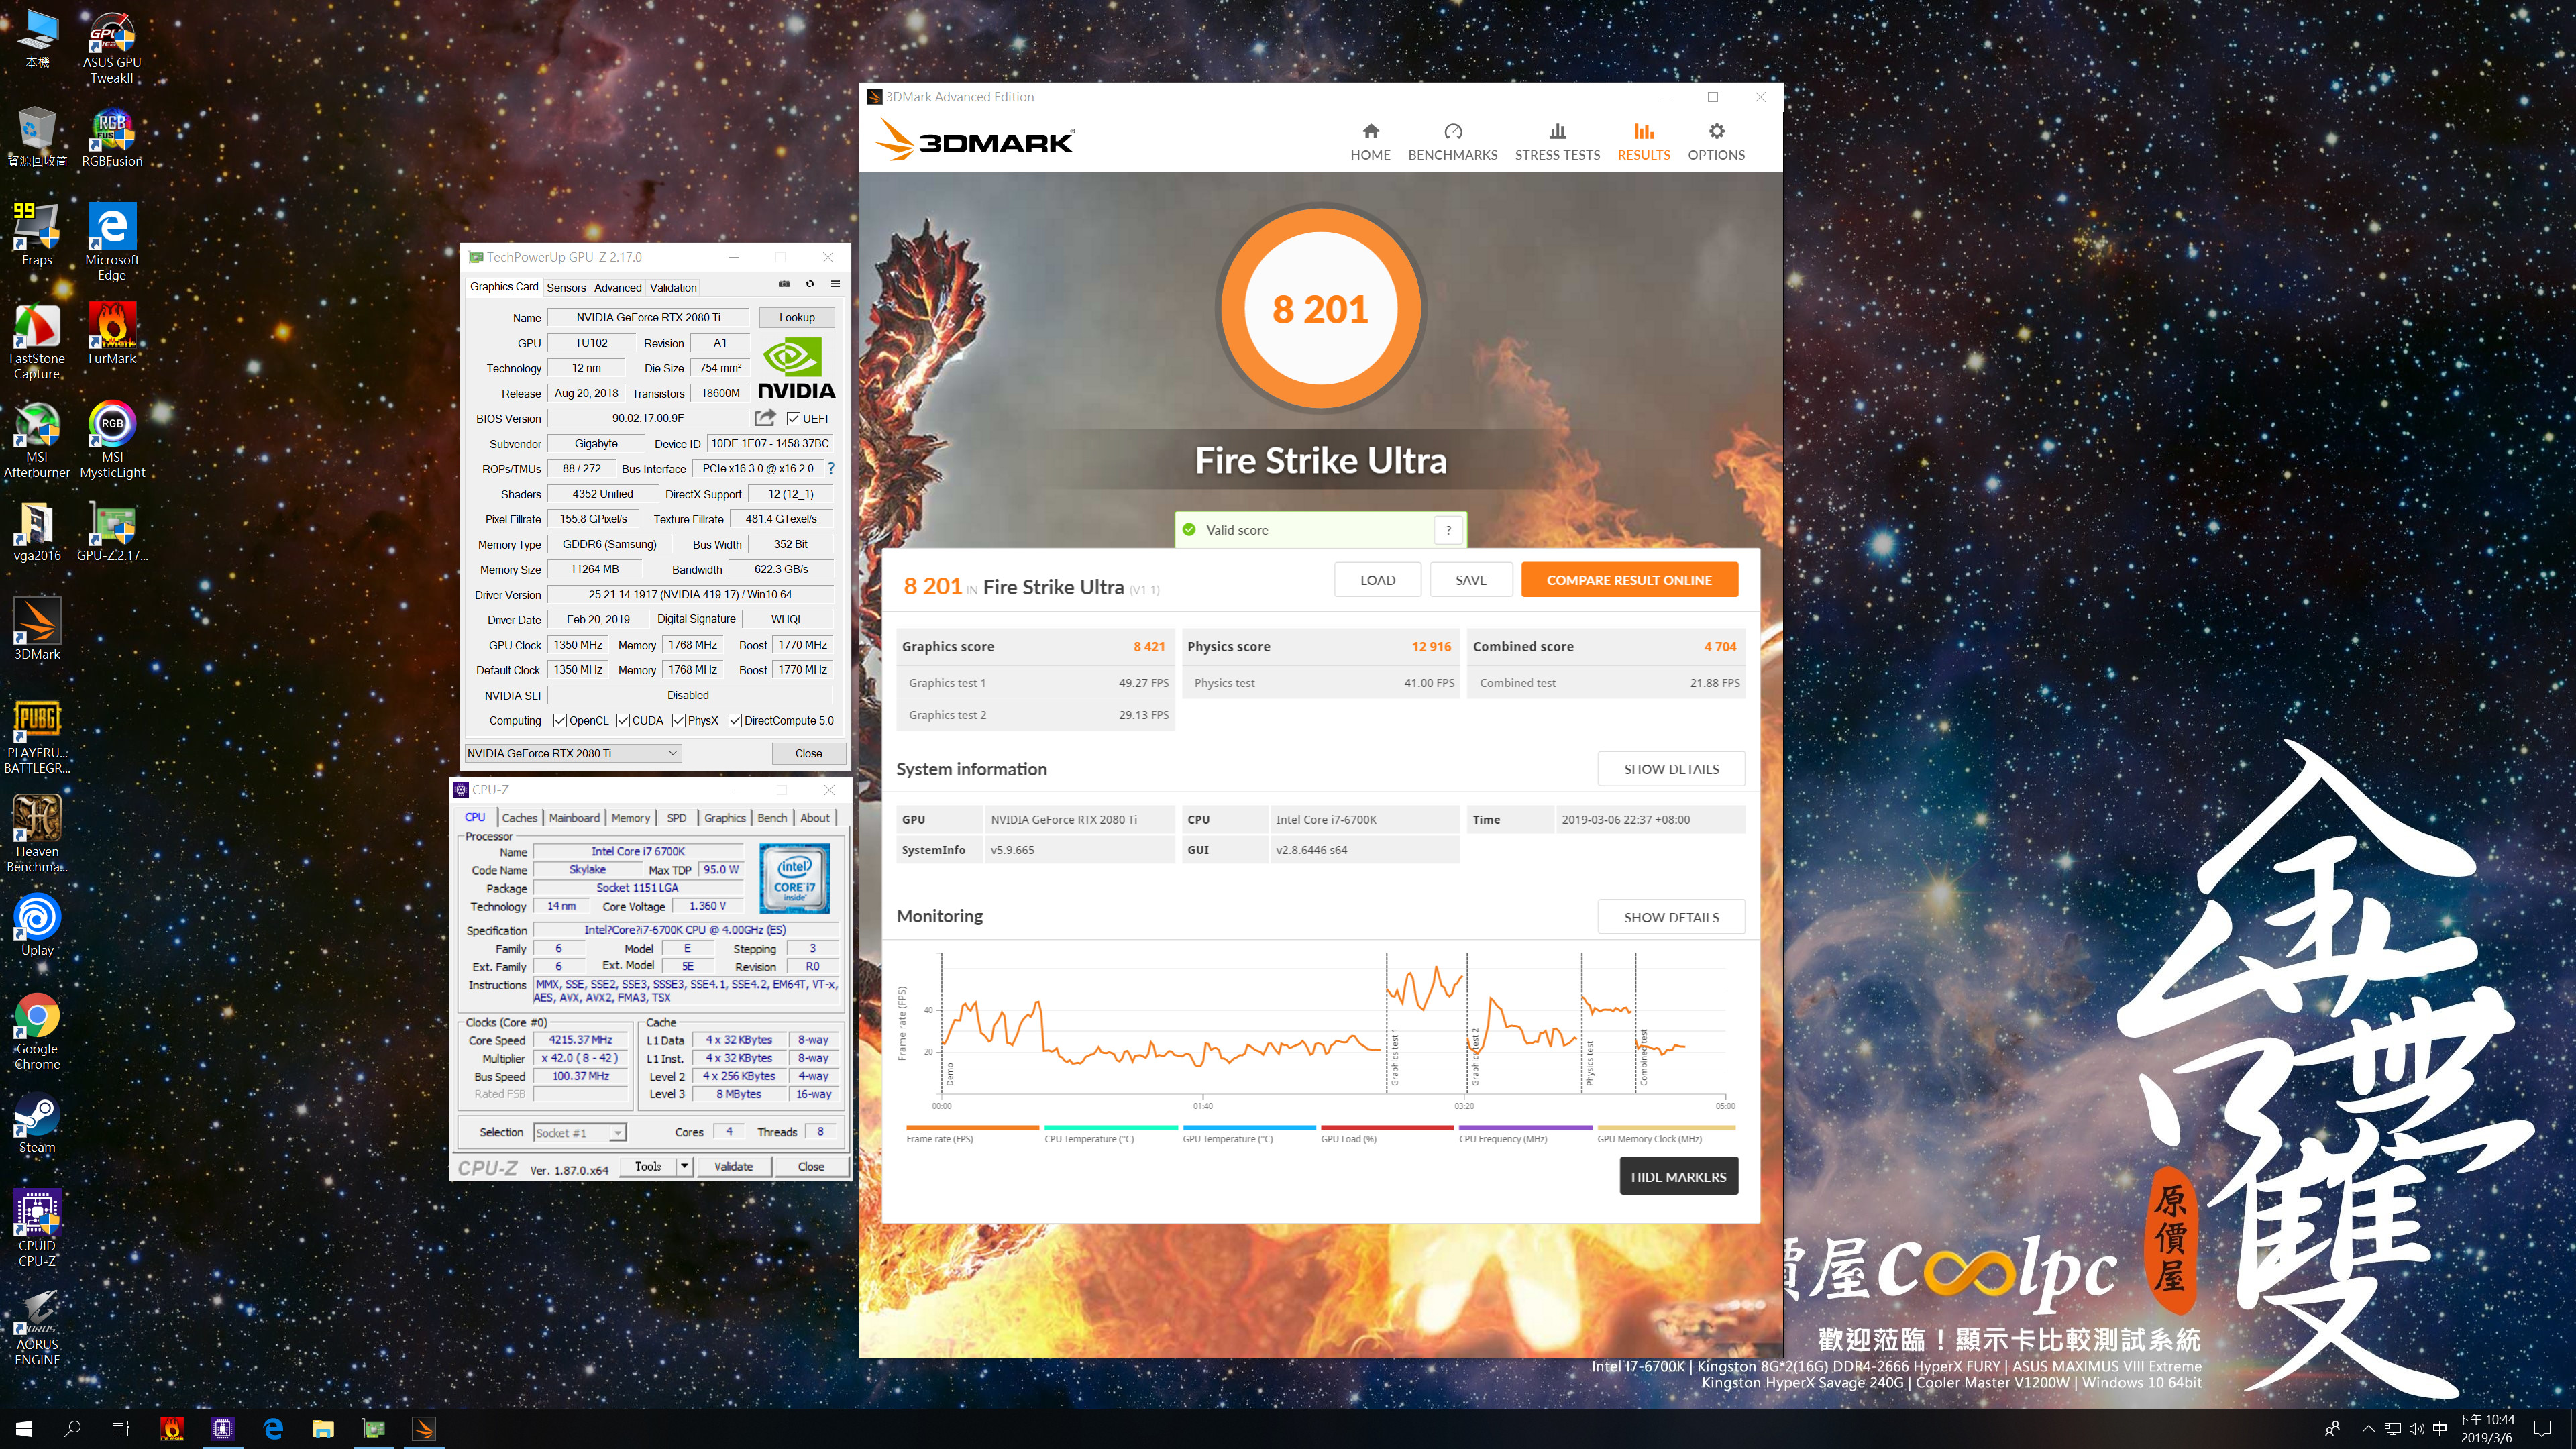The image size is (2576, 1449).
Task: Open taskbar search magnifier
Action: (72, 1429)
